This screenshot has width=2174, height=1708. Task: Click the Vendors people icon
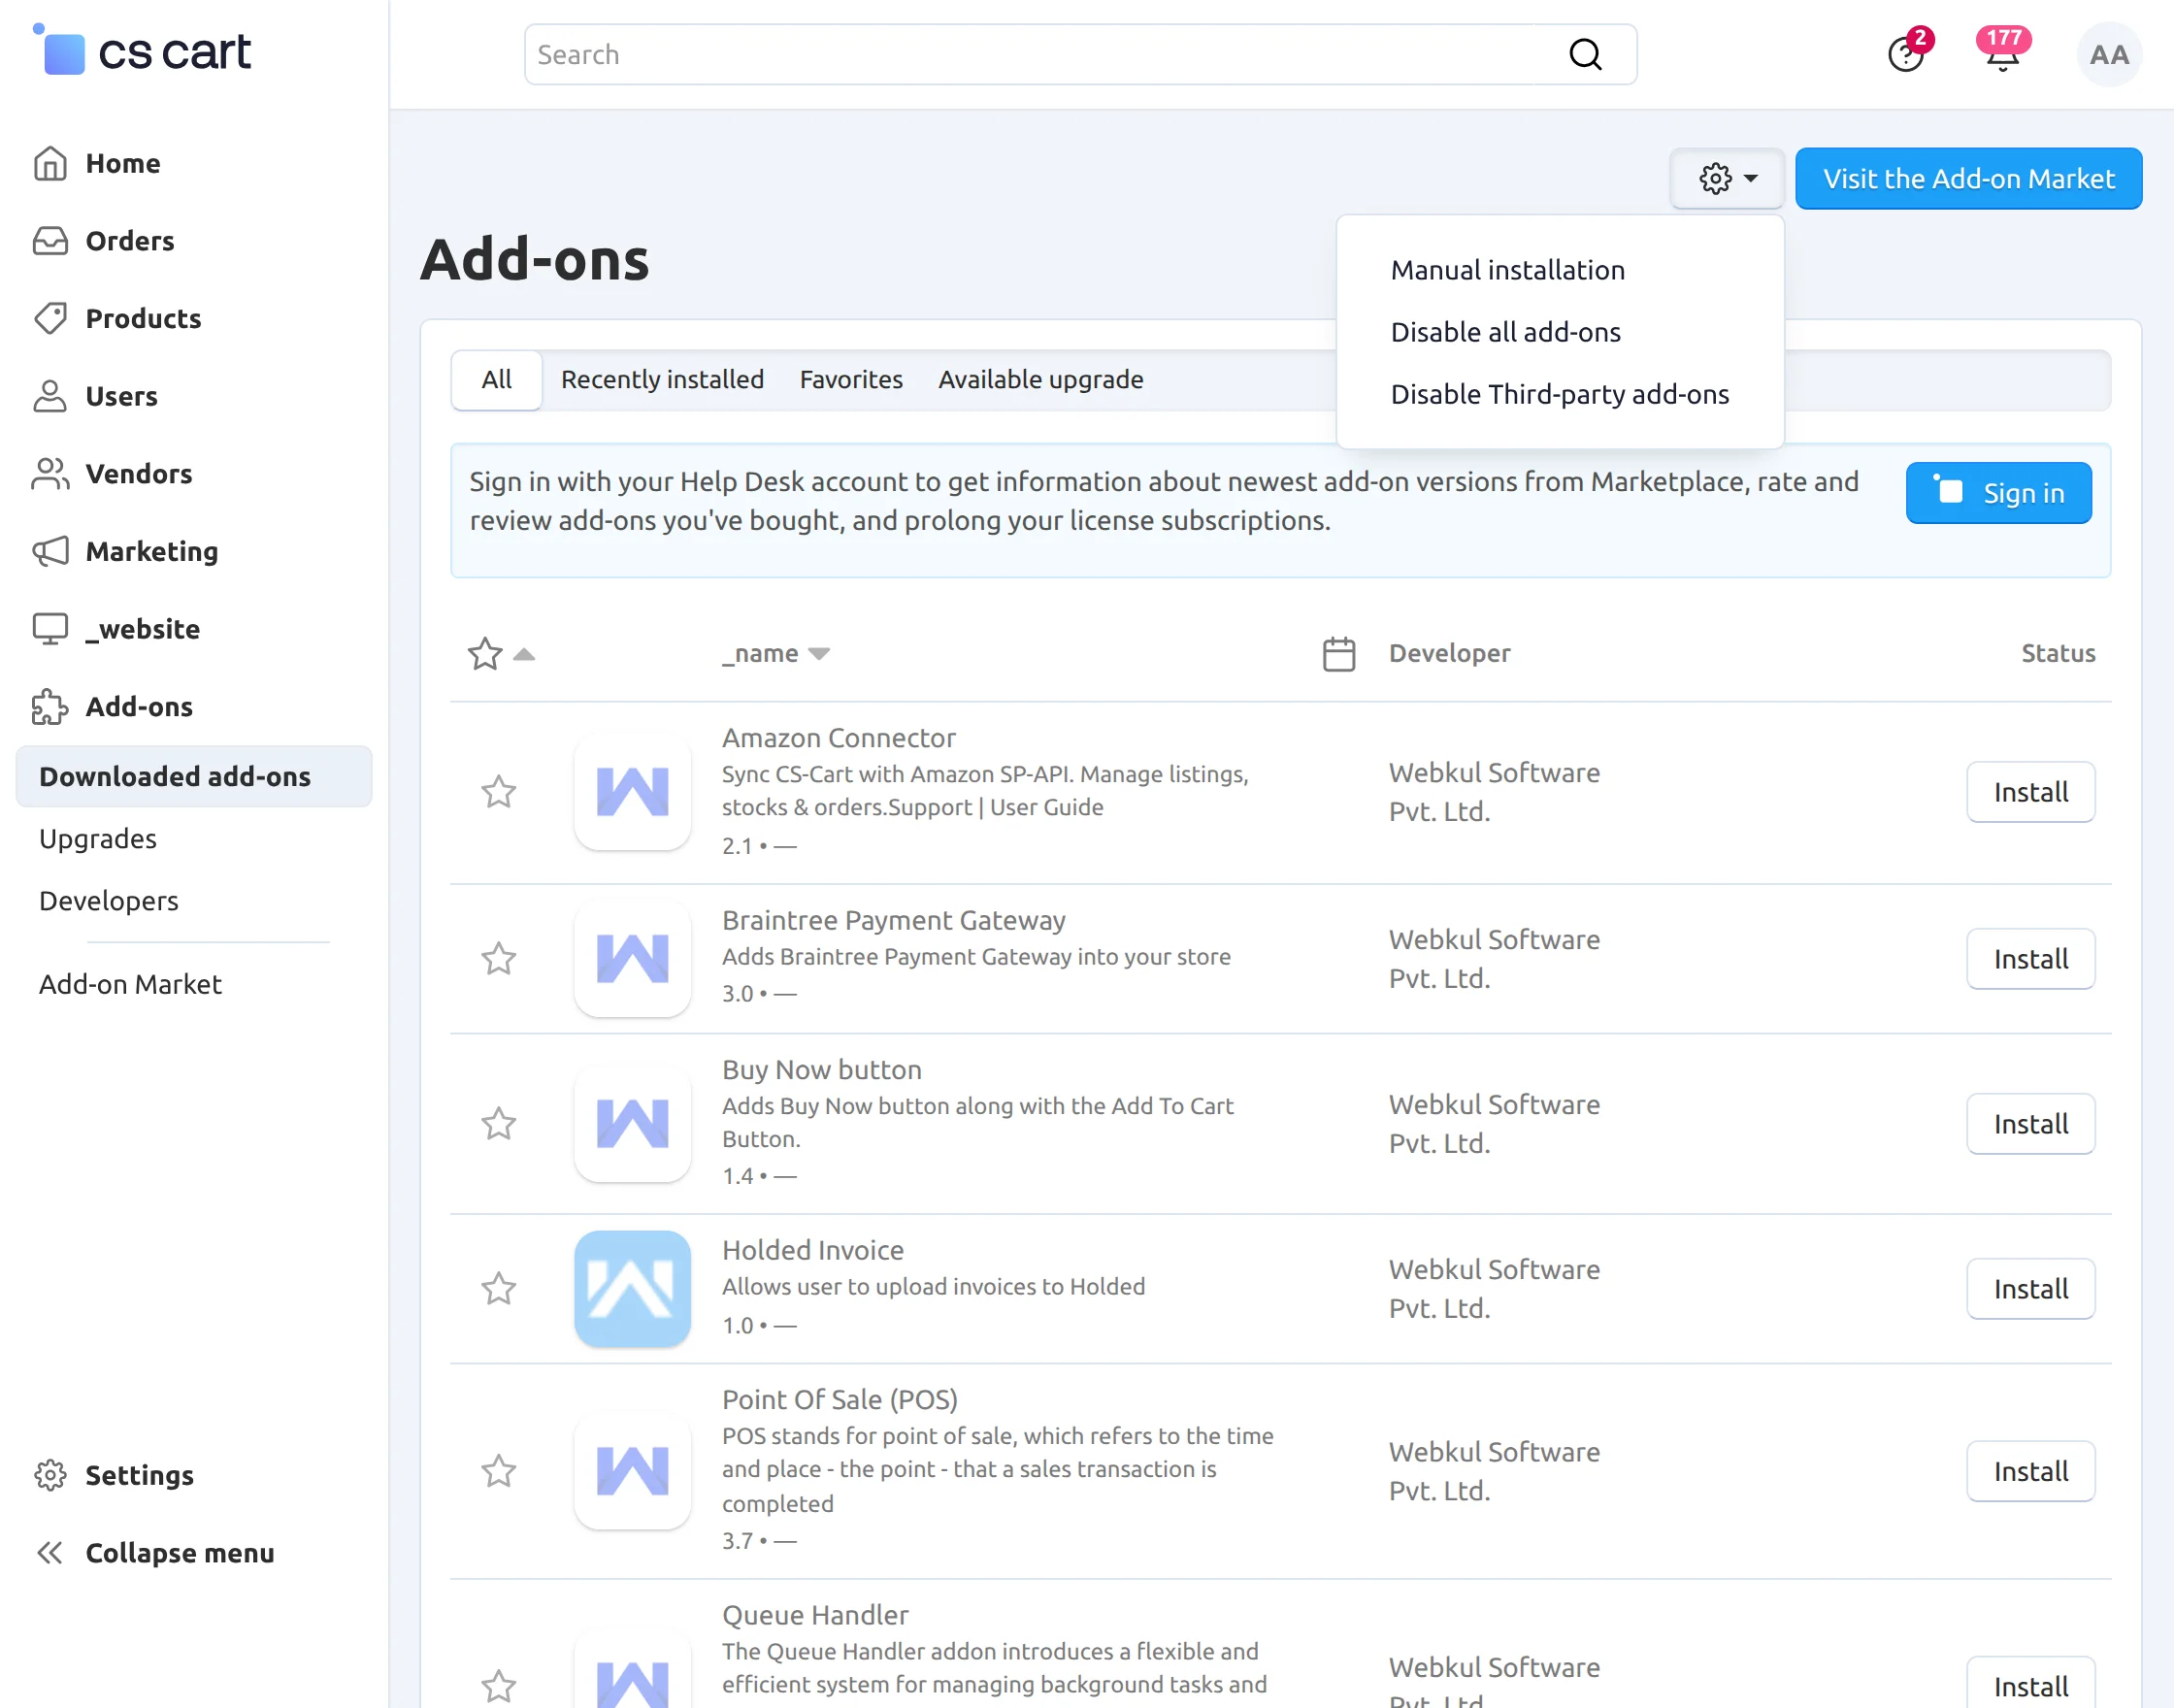50,473
